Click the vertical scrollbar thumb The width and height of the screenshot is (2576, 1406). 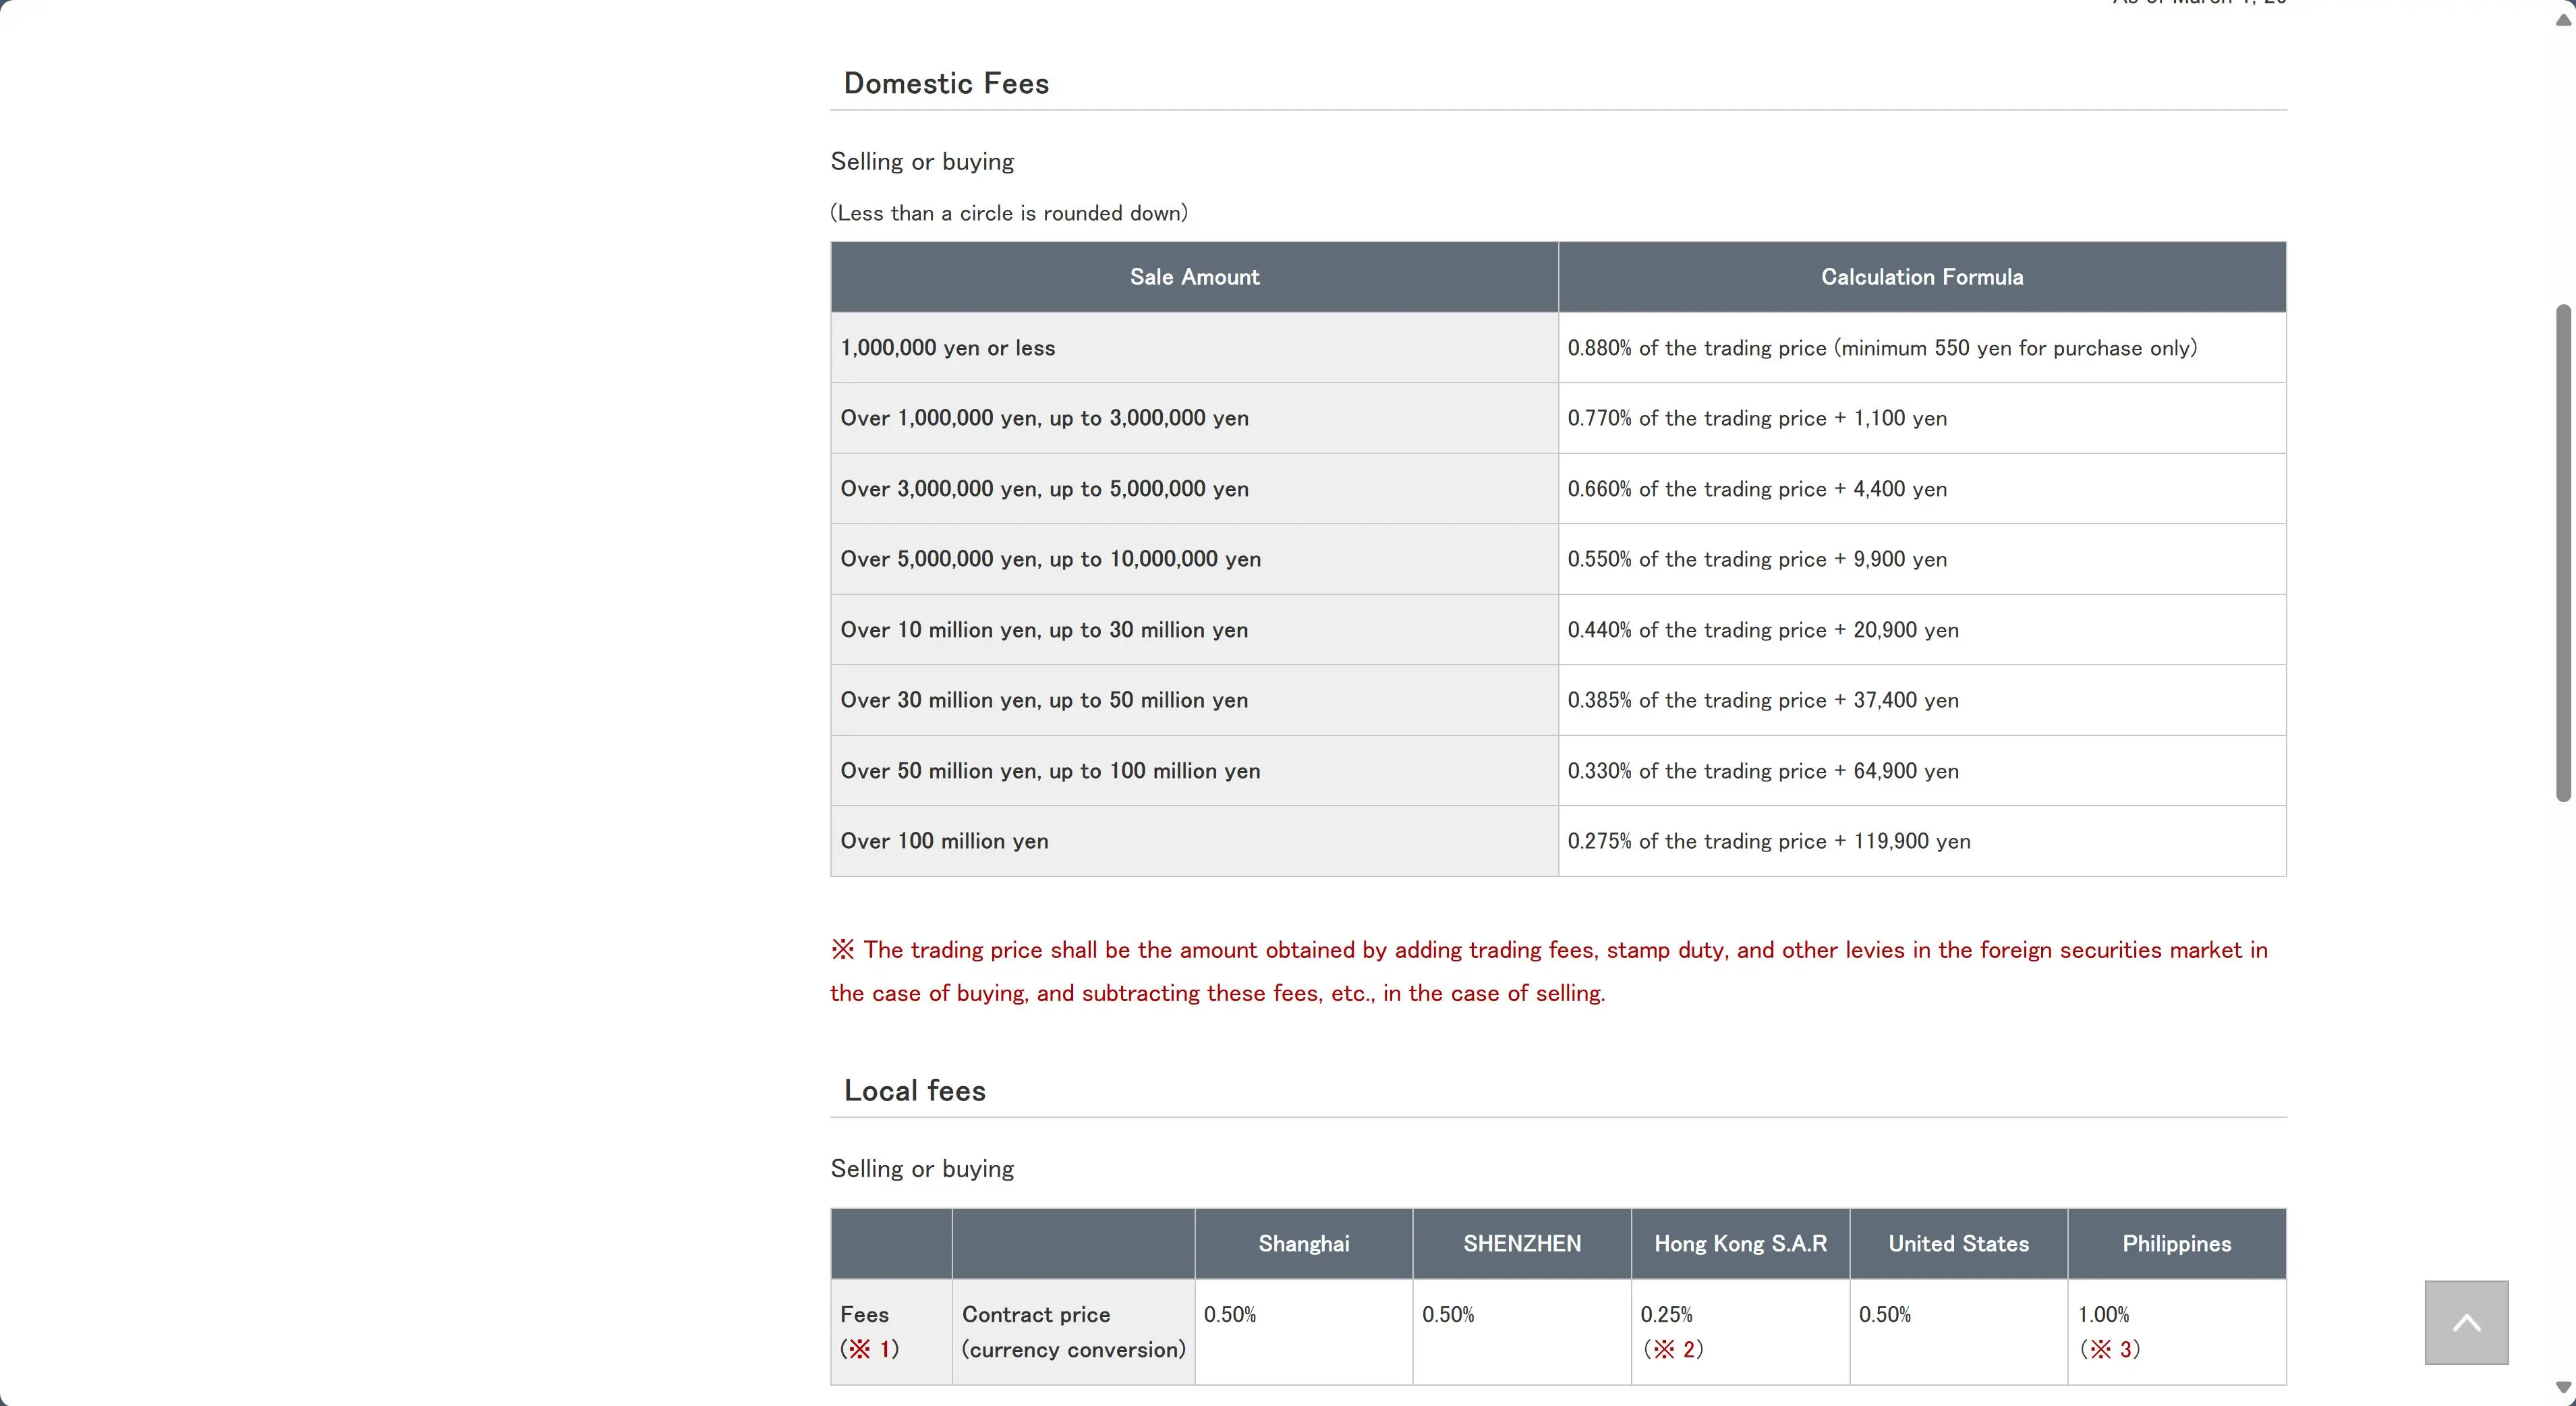(x=2563, y=553)
